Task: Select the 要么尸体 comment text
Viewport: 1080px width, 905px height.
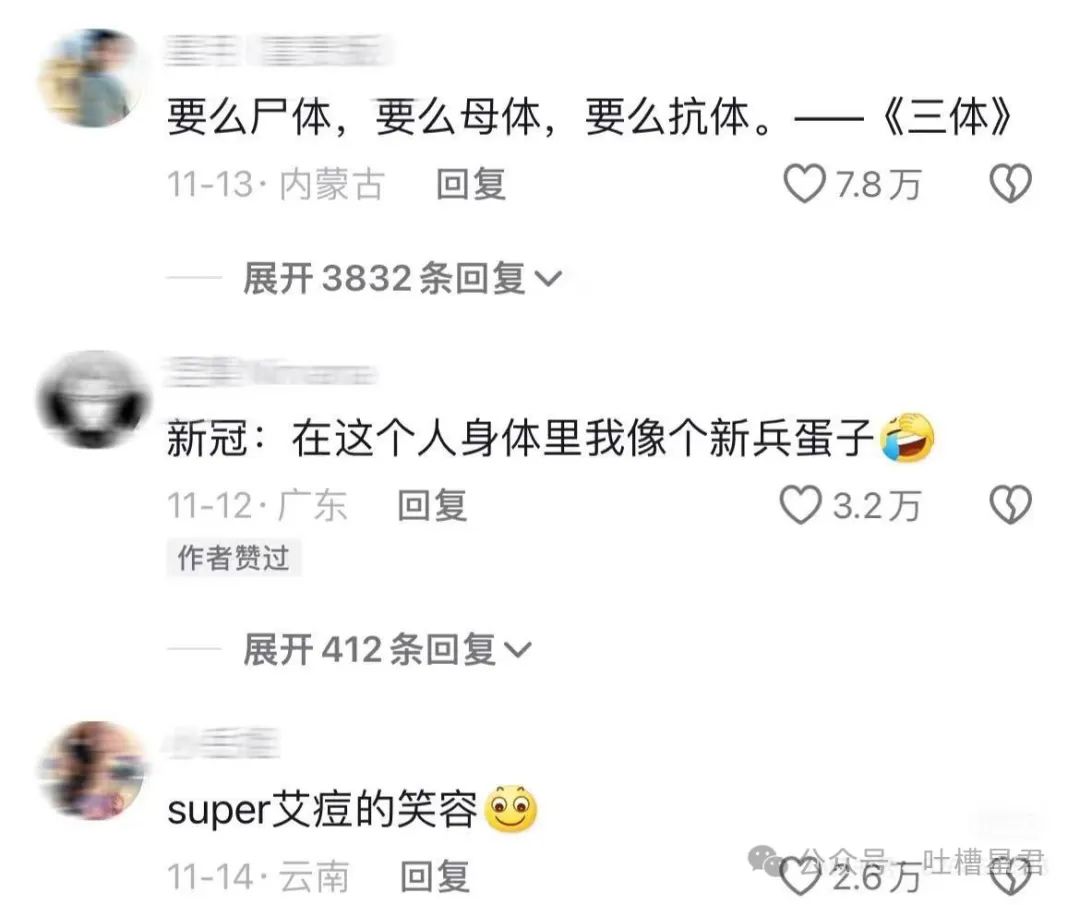Action: point(590,117)
